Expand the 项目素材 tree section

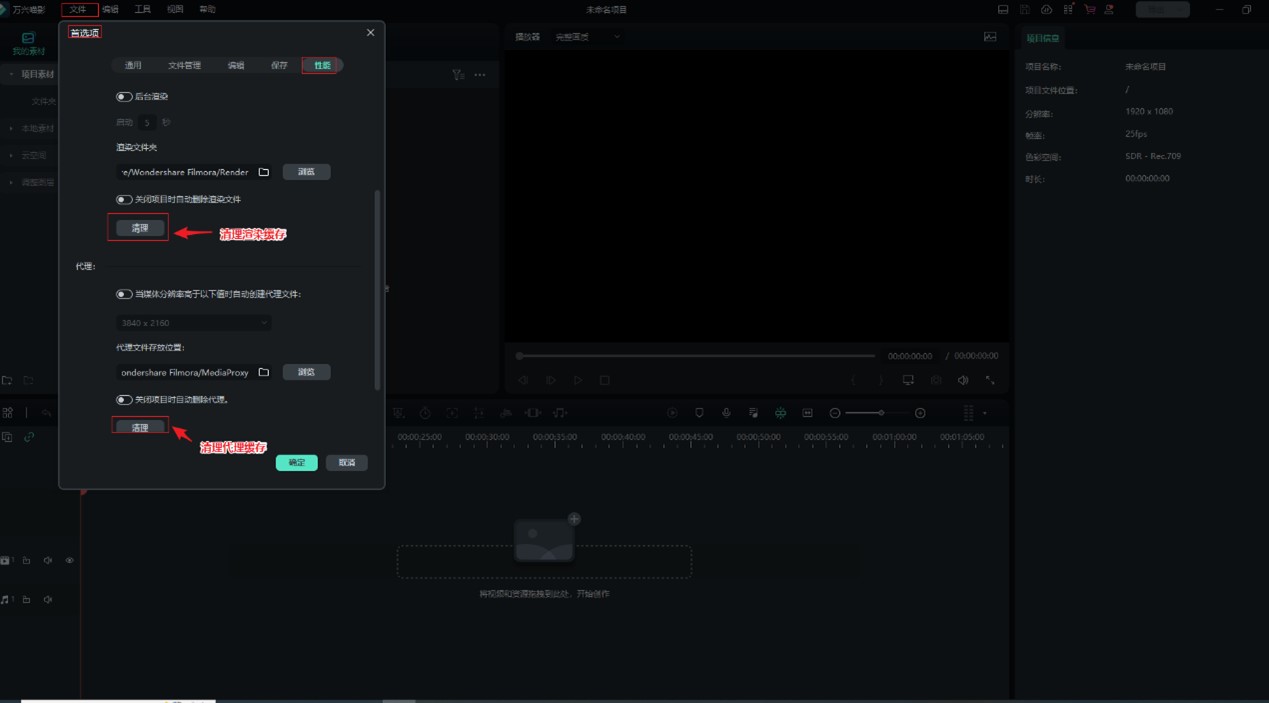tap(9, 74)
